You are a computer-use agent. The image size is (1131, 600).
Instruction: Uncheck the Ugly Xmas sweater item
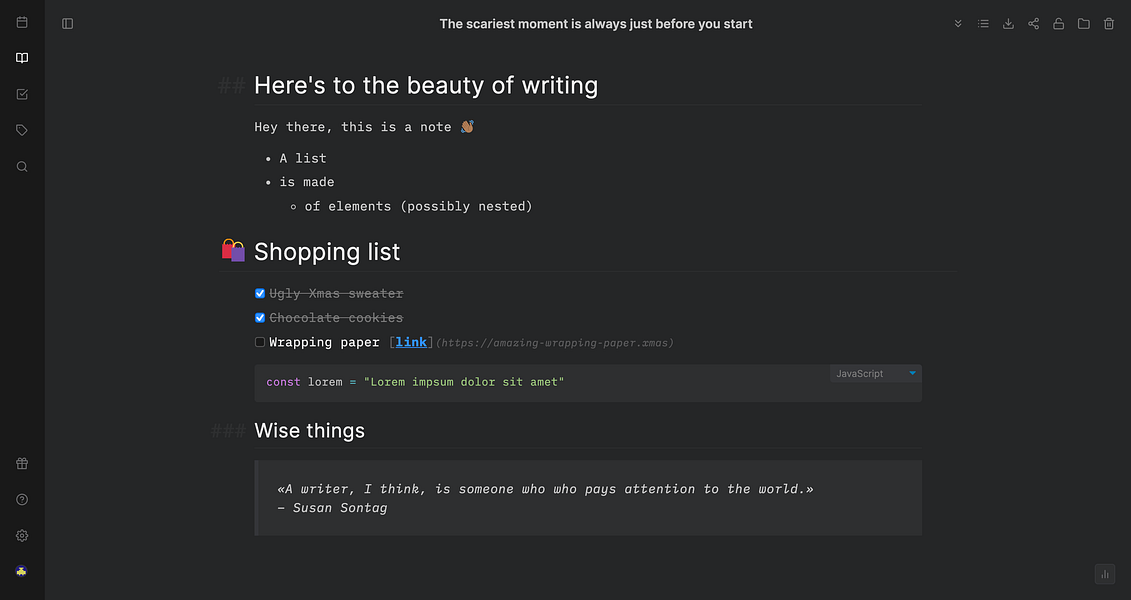[260, 294]
